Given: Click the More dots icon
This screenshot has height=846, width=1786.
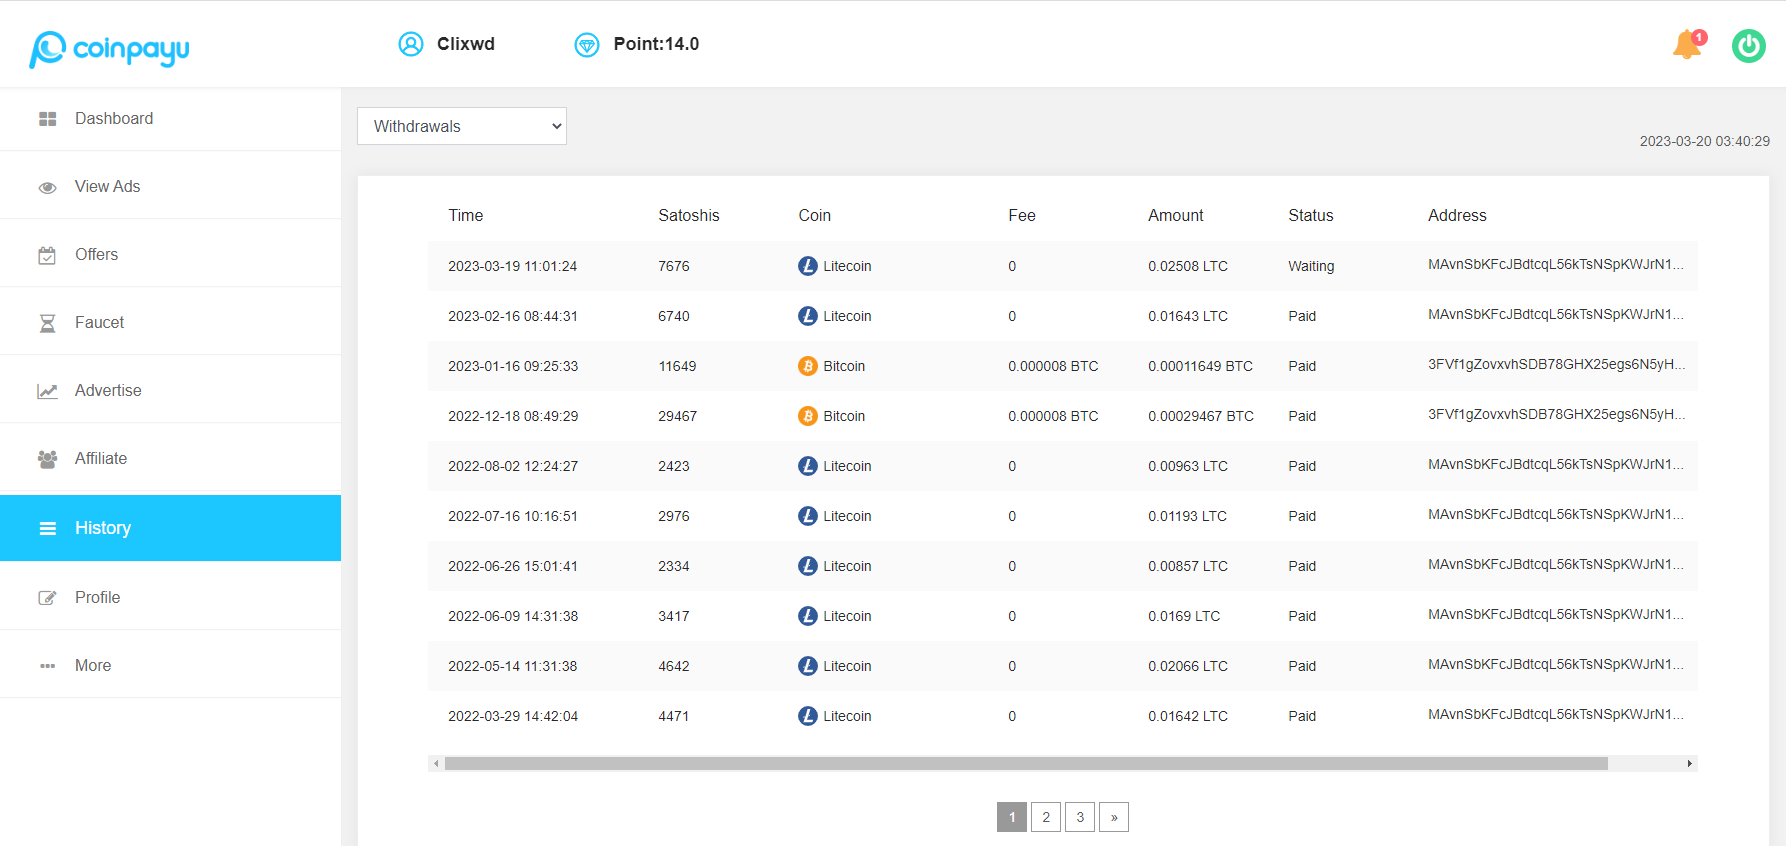Looking at the screenshot, I should point(47,666).
